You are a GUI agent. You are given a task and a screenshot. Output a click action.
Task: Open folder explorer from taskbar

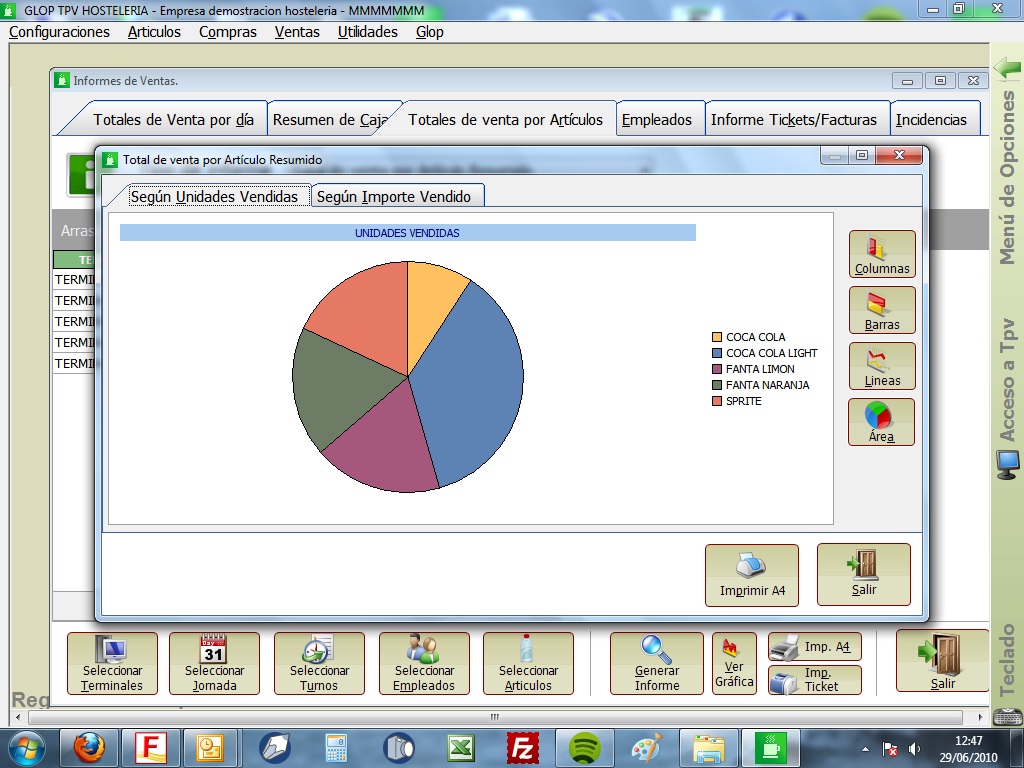709,748
